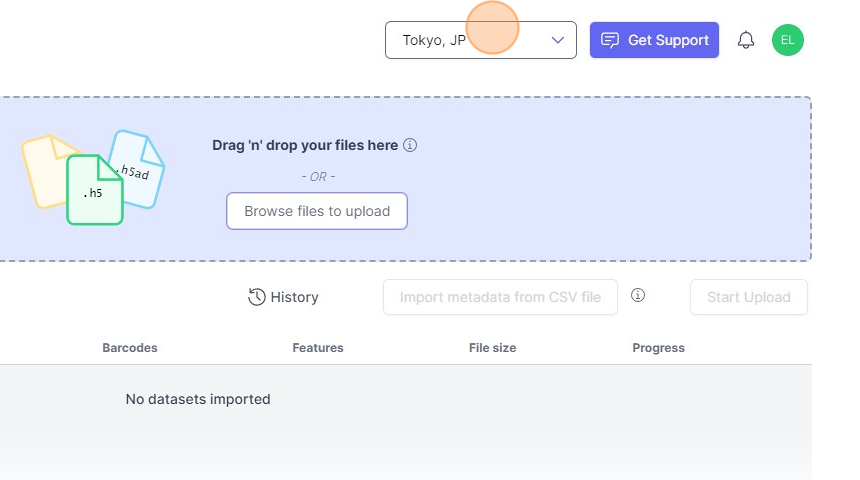The width and height of the screenshot is (860, 480).
Task: Open the notifications bell
Action: click(x=746, y=40)
